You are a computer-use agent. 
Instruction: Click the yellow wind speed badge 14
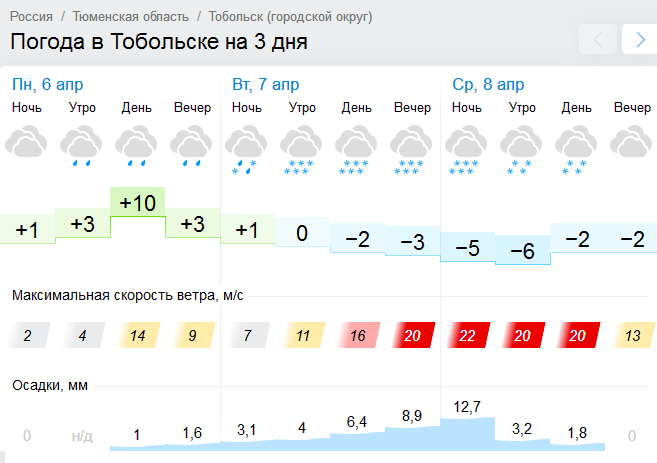[138, 335]
